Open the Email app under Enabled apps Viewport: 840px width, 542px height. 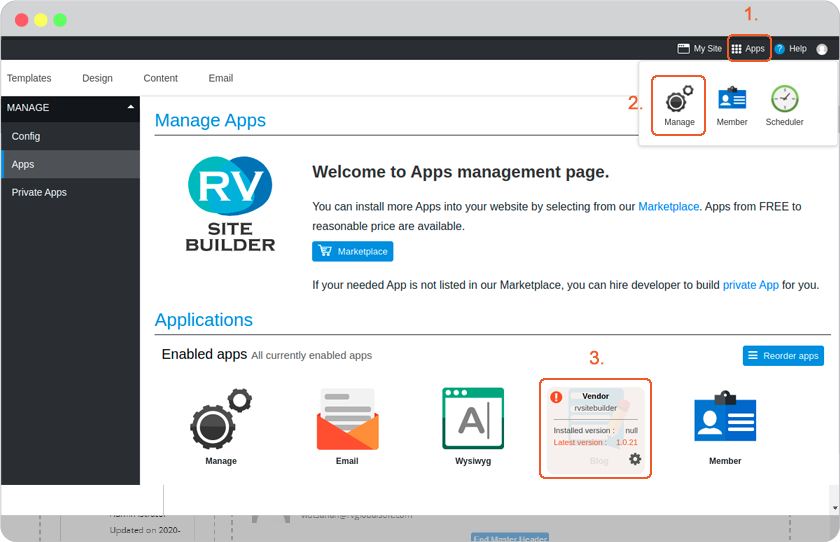(x=347, y=426)
